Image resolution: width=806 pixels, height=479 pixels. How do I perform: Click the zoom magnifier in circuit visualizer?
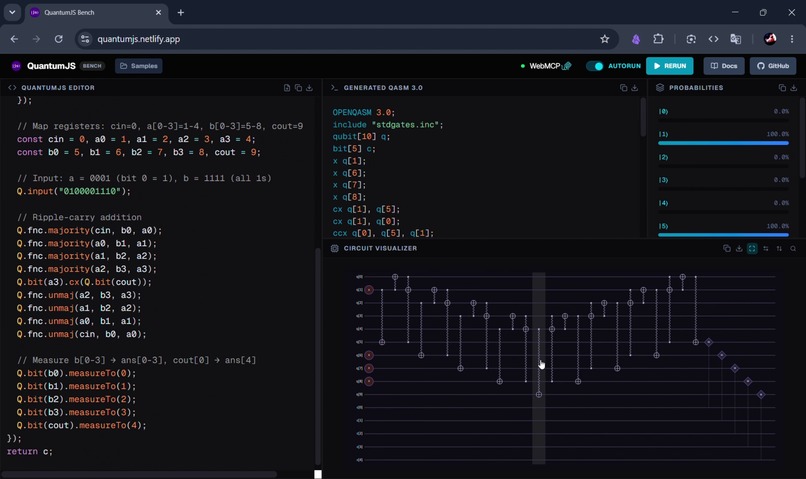click(793, 248)
